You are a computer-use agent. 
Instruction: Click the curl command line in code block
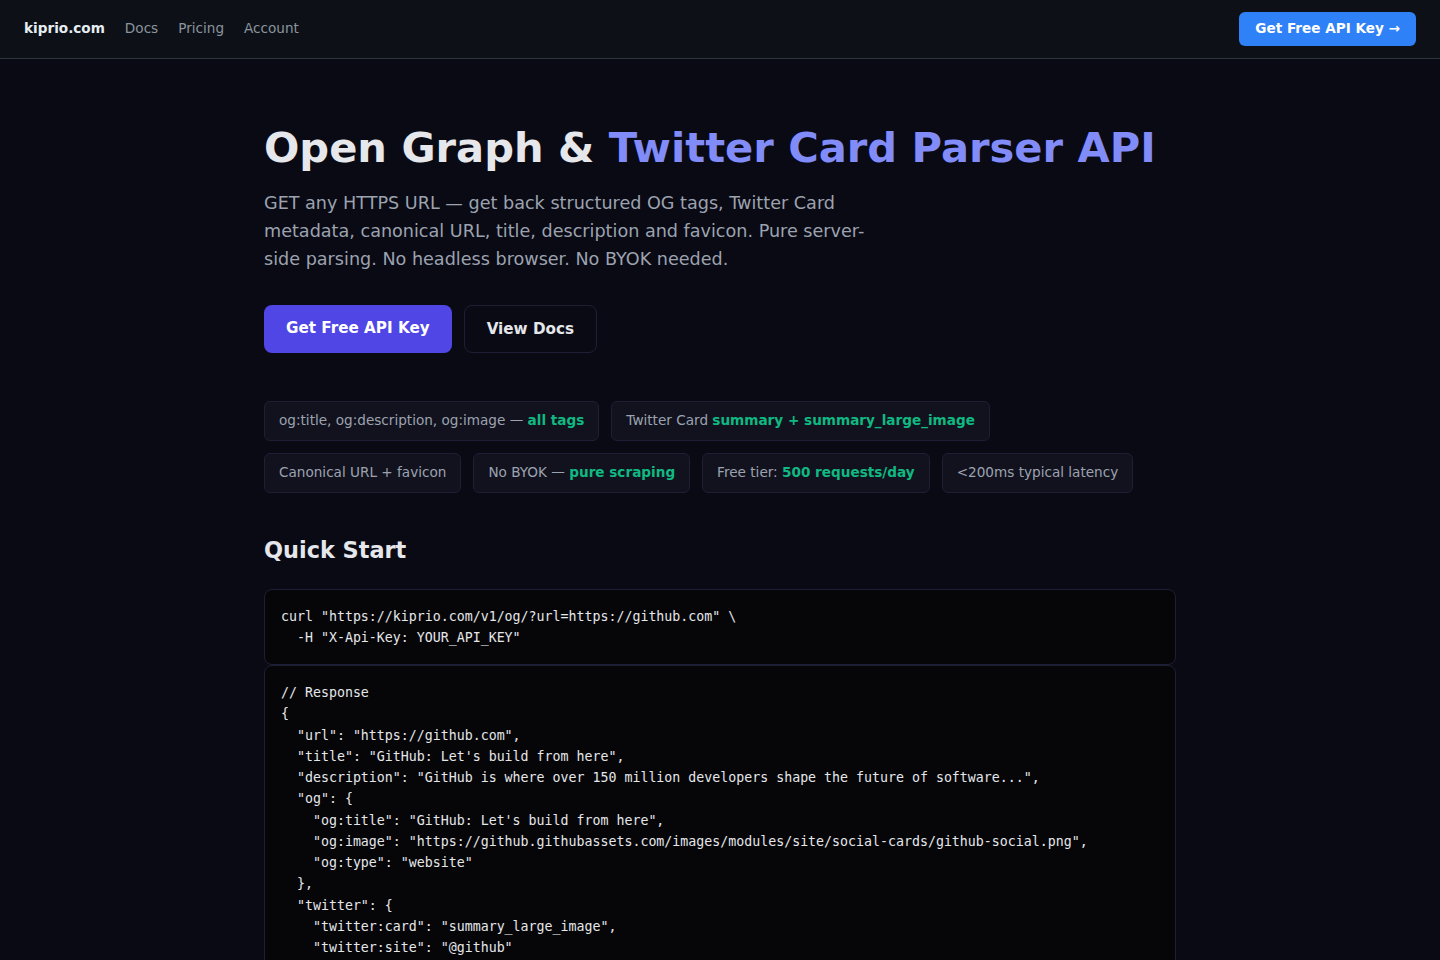pyautogui.click(x=508, y=617)
